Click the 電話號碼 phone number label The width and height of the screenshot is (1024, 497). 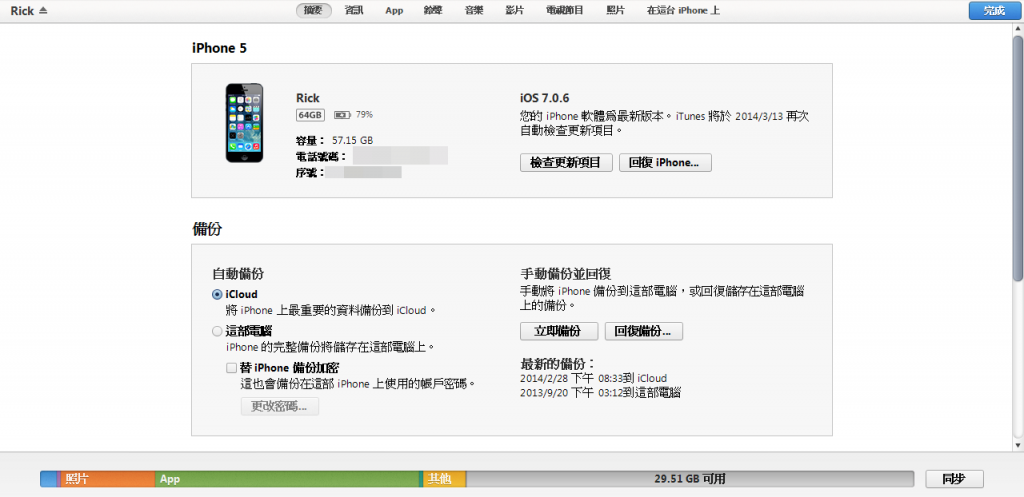pos(321,157)
